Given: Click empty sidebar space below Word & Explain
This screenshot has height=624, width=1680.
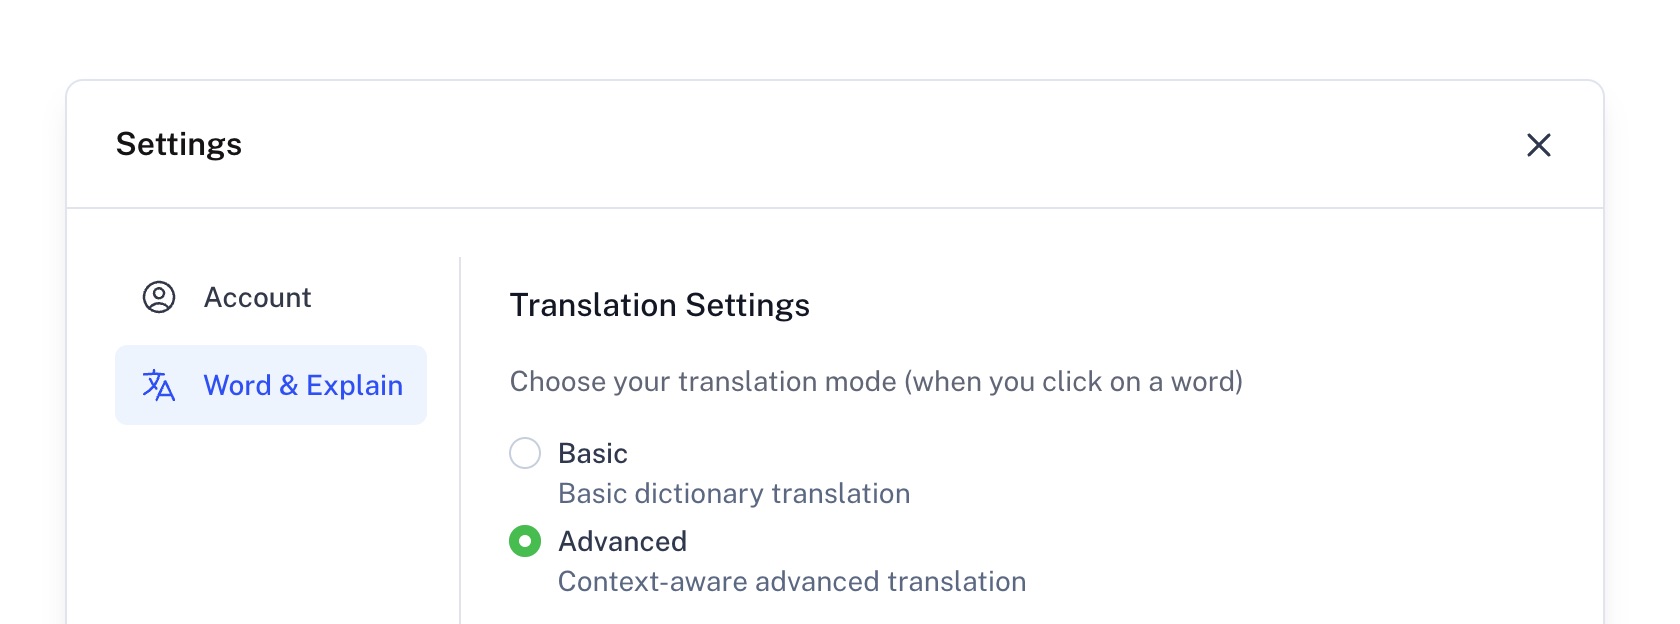Looking at the screenshot, I should (270, 520).
